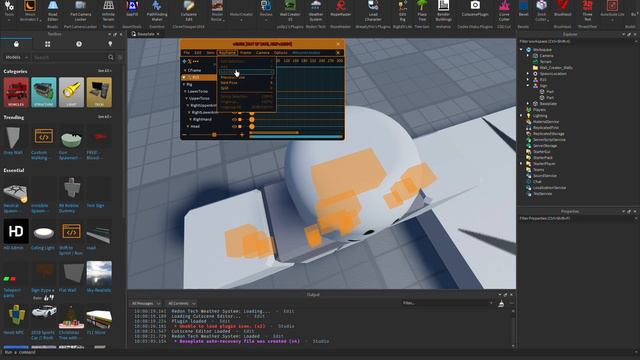The image size is (640, 360).
Task: Toggle the lock square on the RightHand track
Action: (240, 120)
